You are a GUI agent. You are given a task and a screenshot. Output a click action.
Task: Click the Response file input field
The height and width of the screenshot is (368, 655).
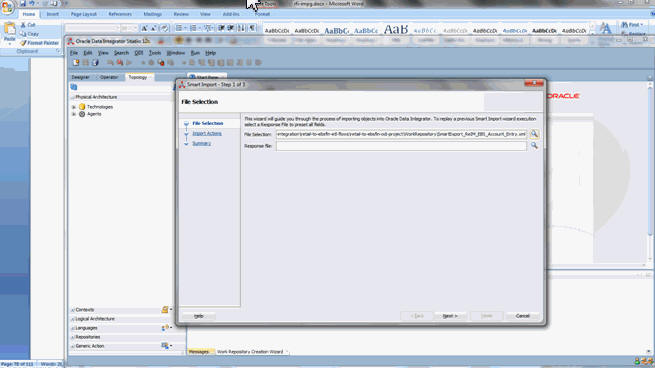coord(401,146)
